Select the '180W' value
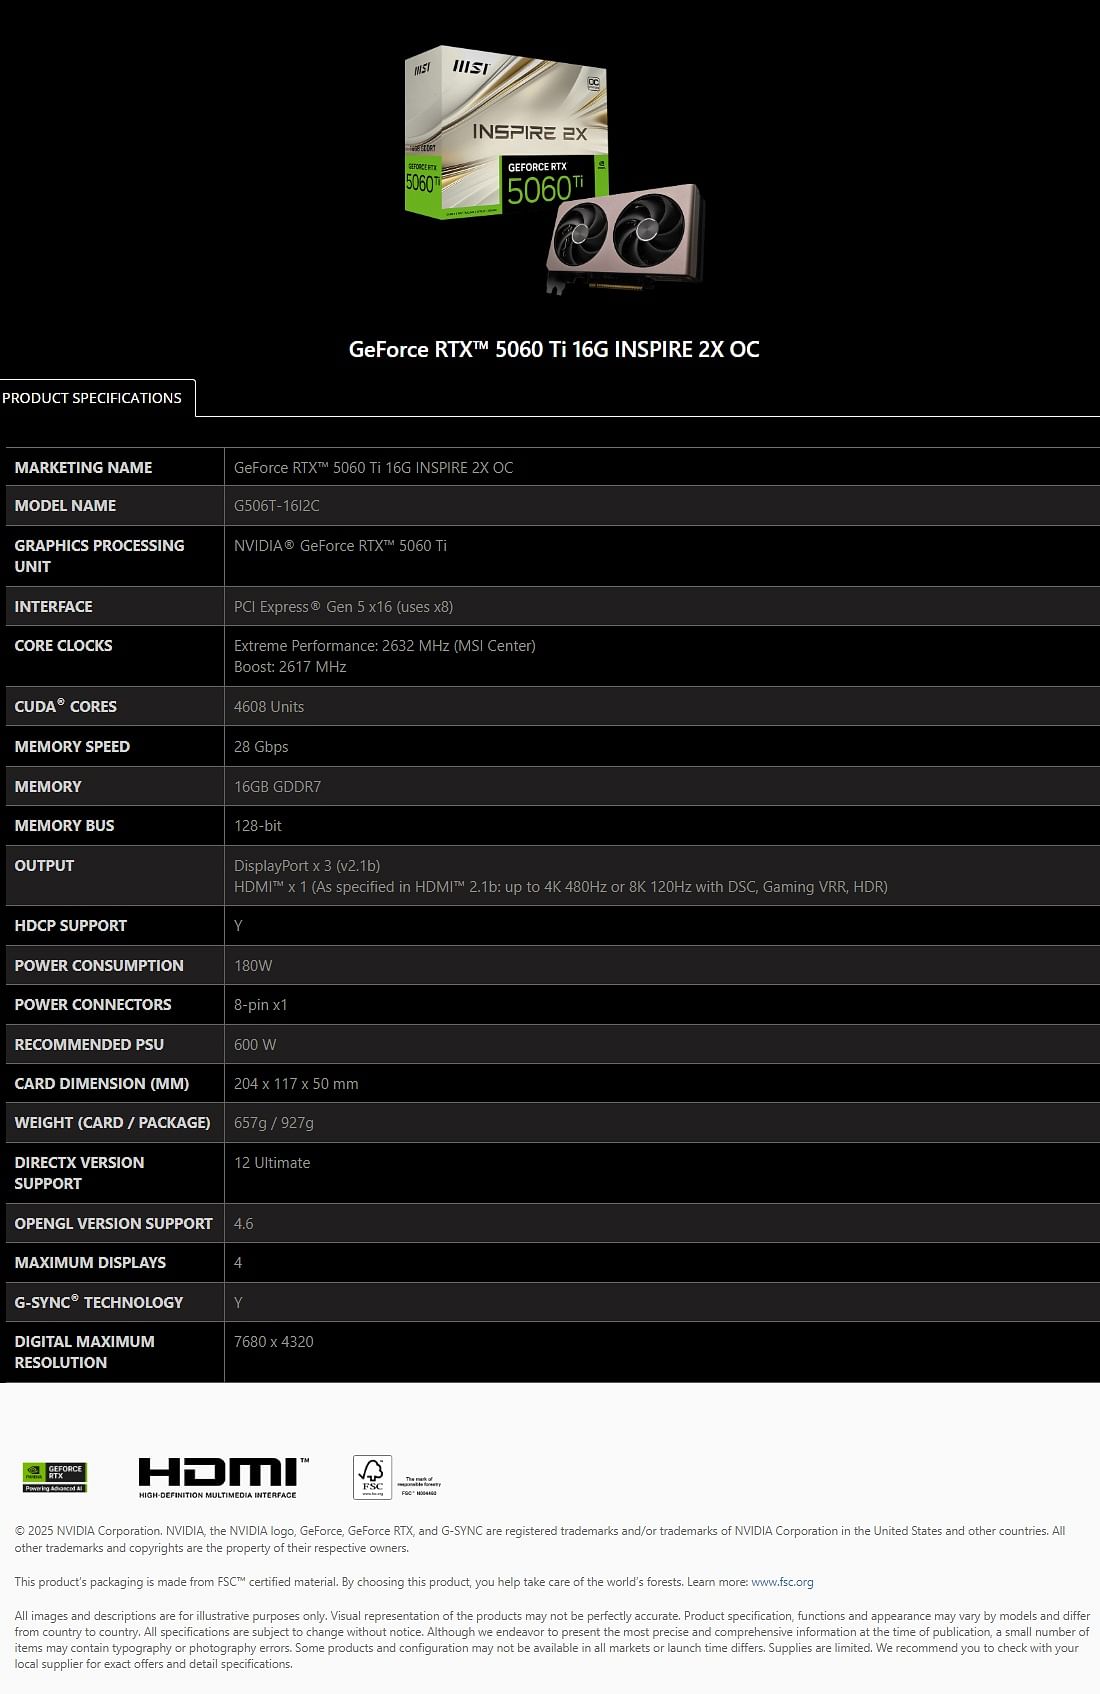Image resolution: width=1100 pixels, height=1694 pixels. click(253, 966)
